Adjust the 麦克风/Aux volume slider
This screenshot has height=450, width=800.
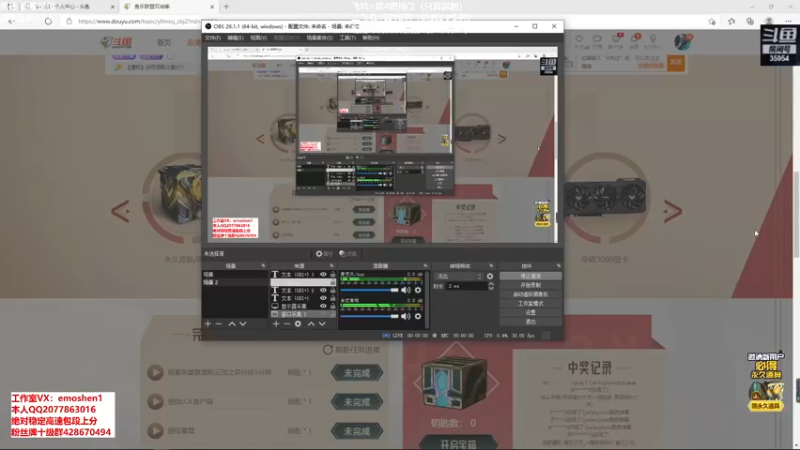pos(369,290)
